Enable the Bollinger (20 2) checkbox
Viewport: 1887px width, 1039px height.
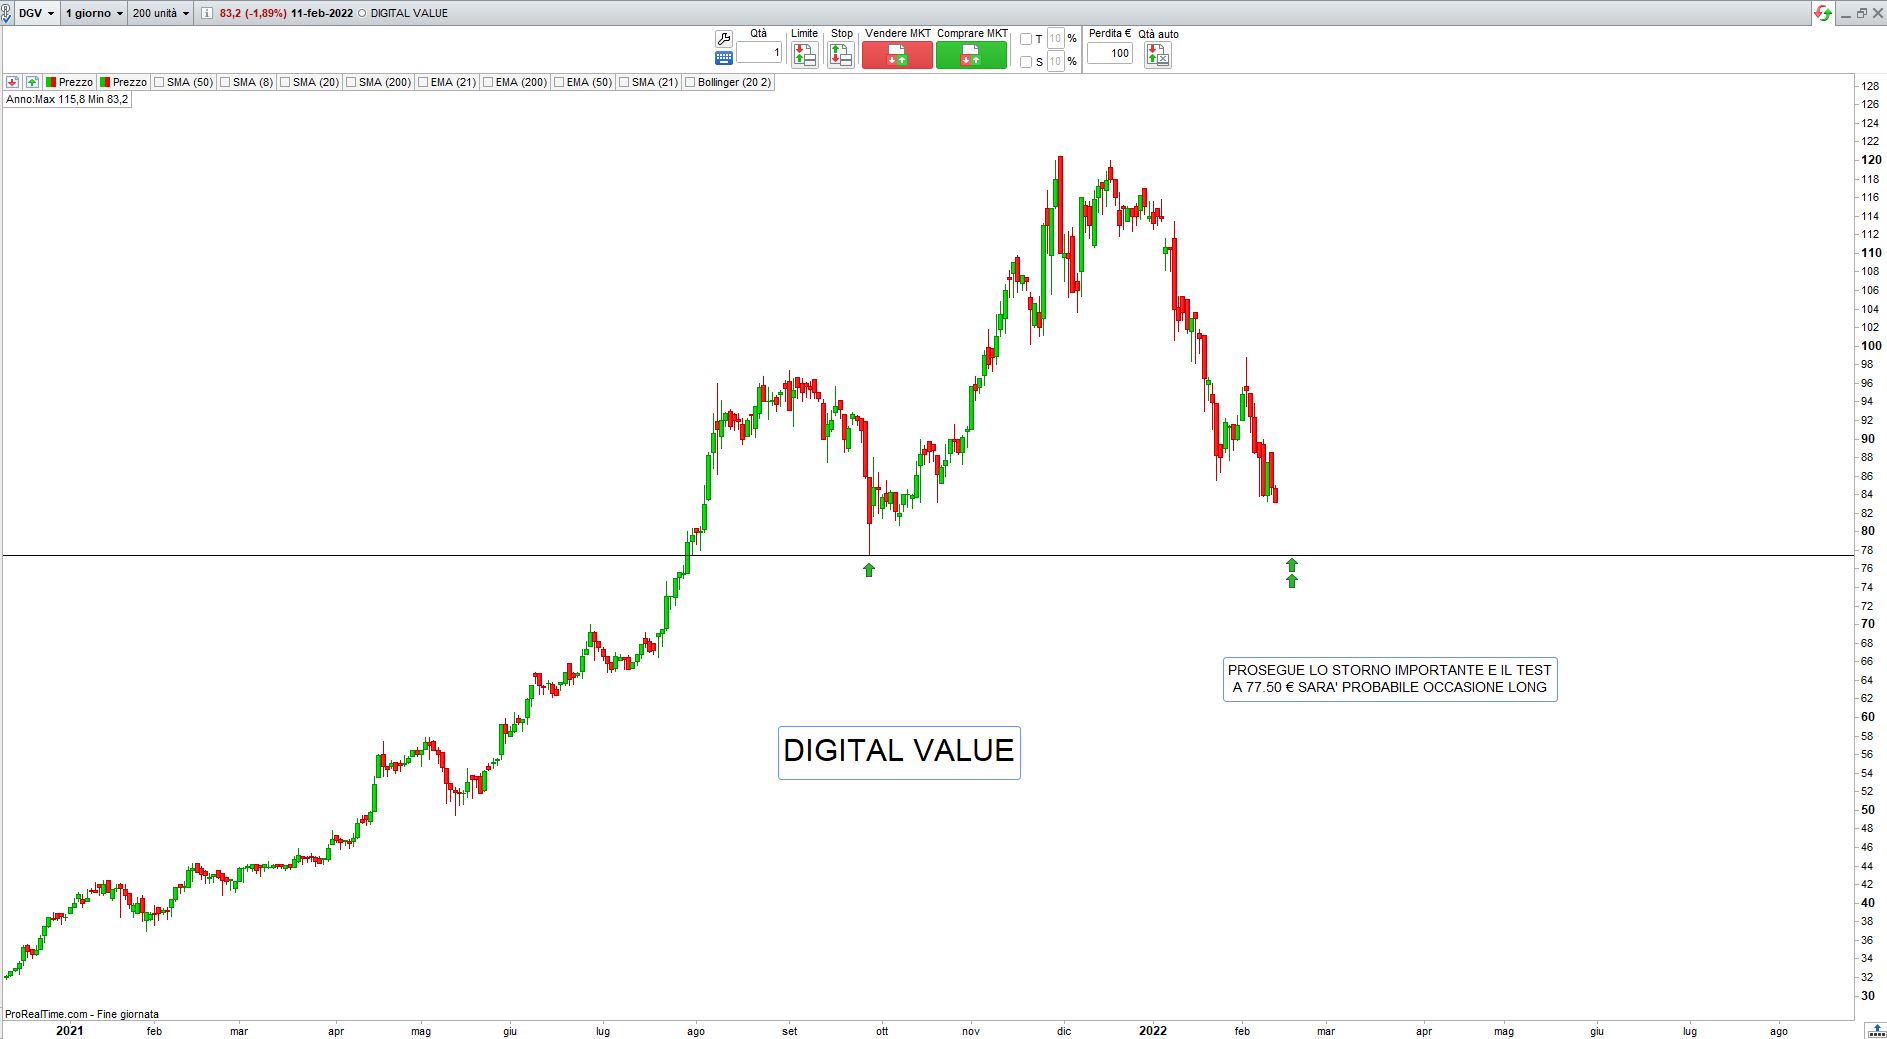click(690, 82)
